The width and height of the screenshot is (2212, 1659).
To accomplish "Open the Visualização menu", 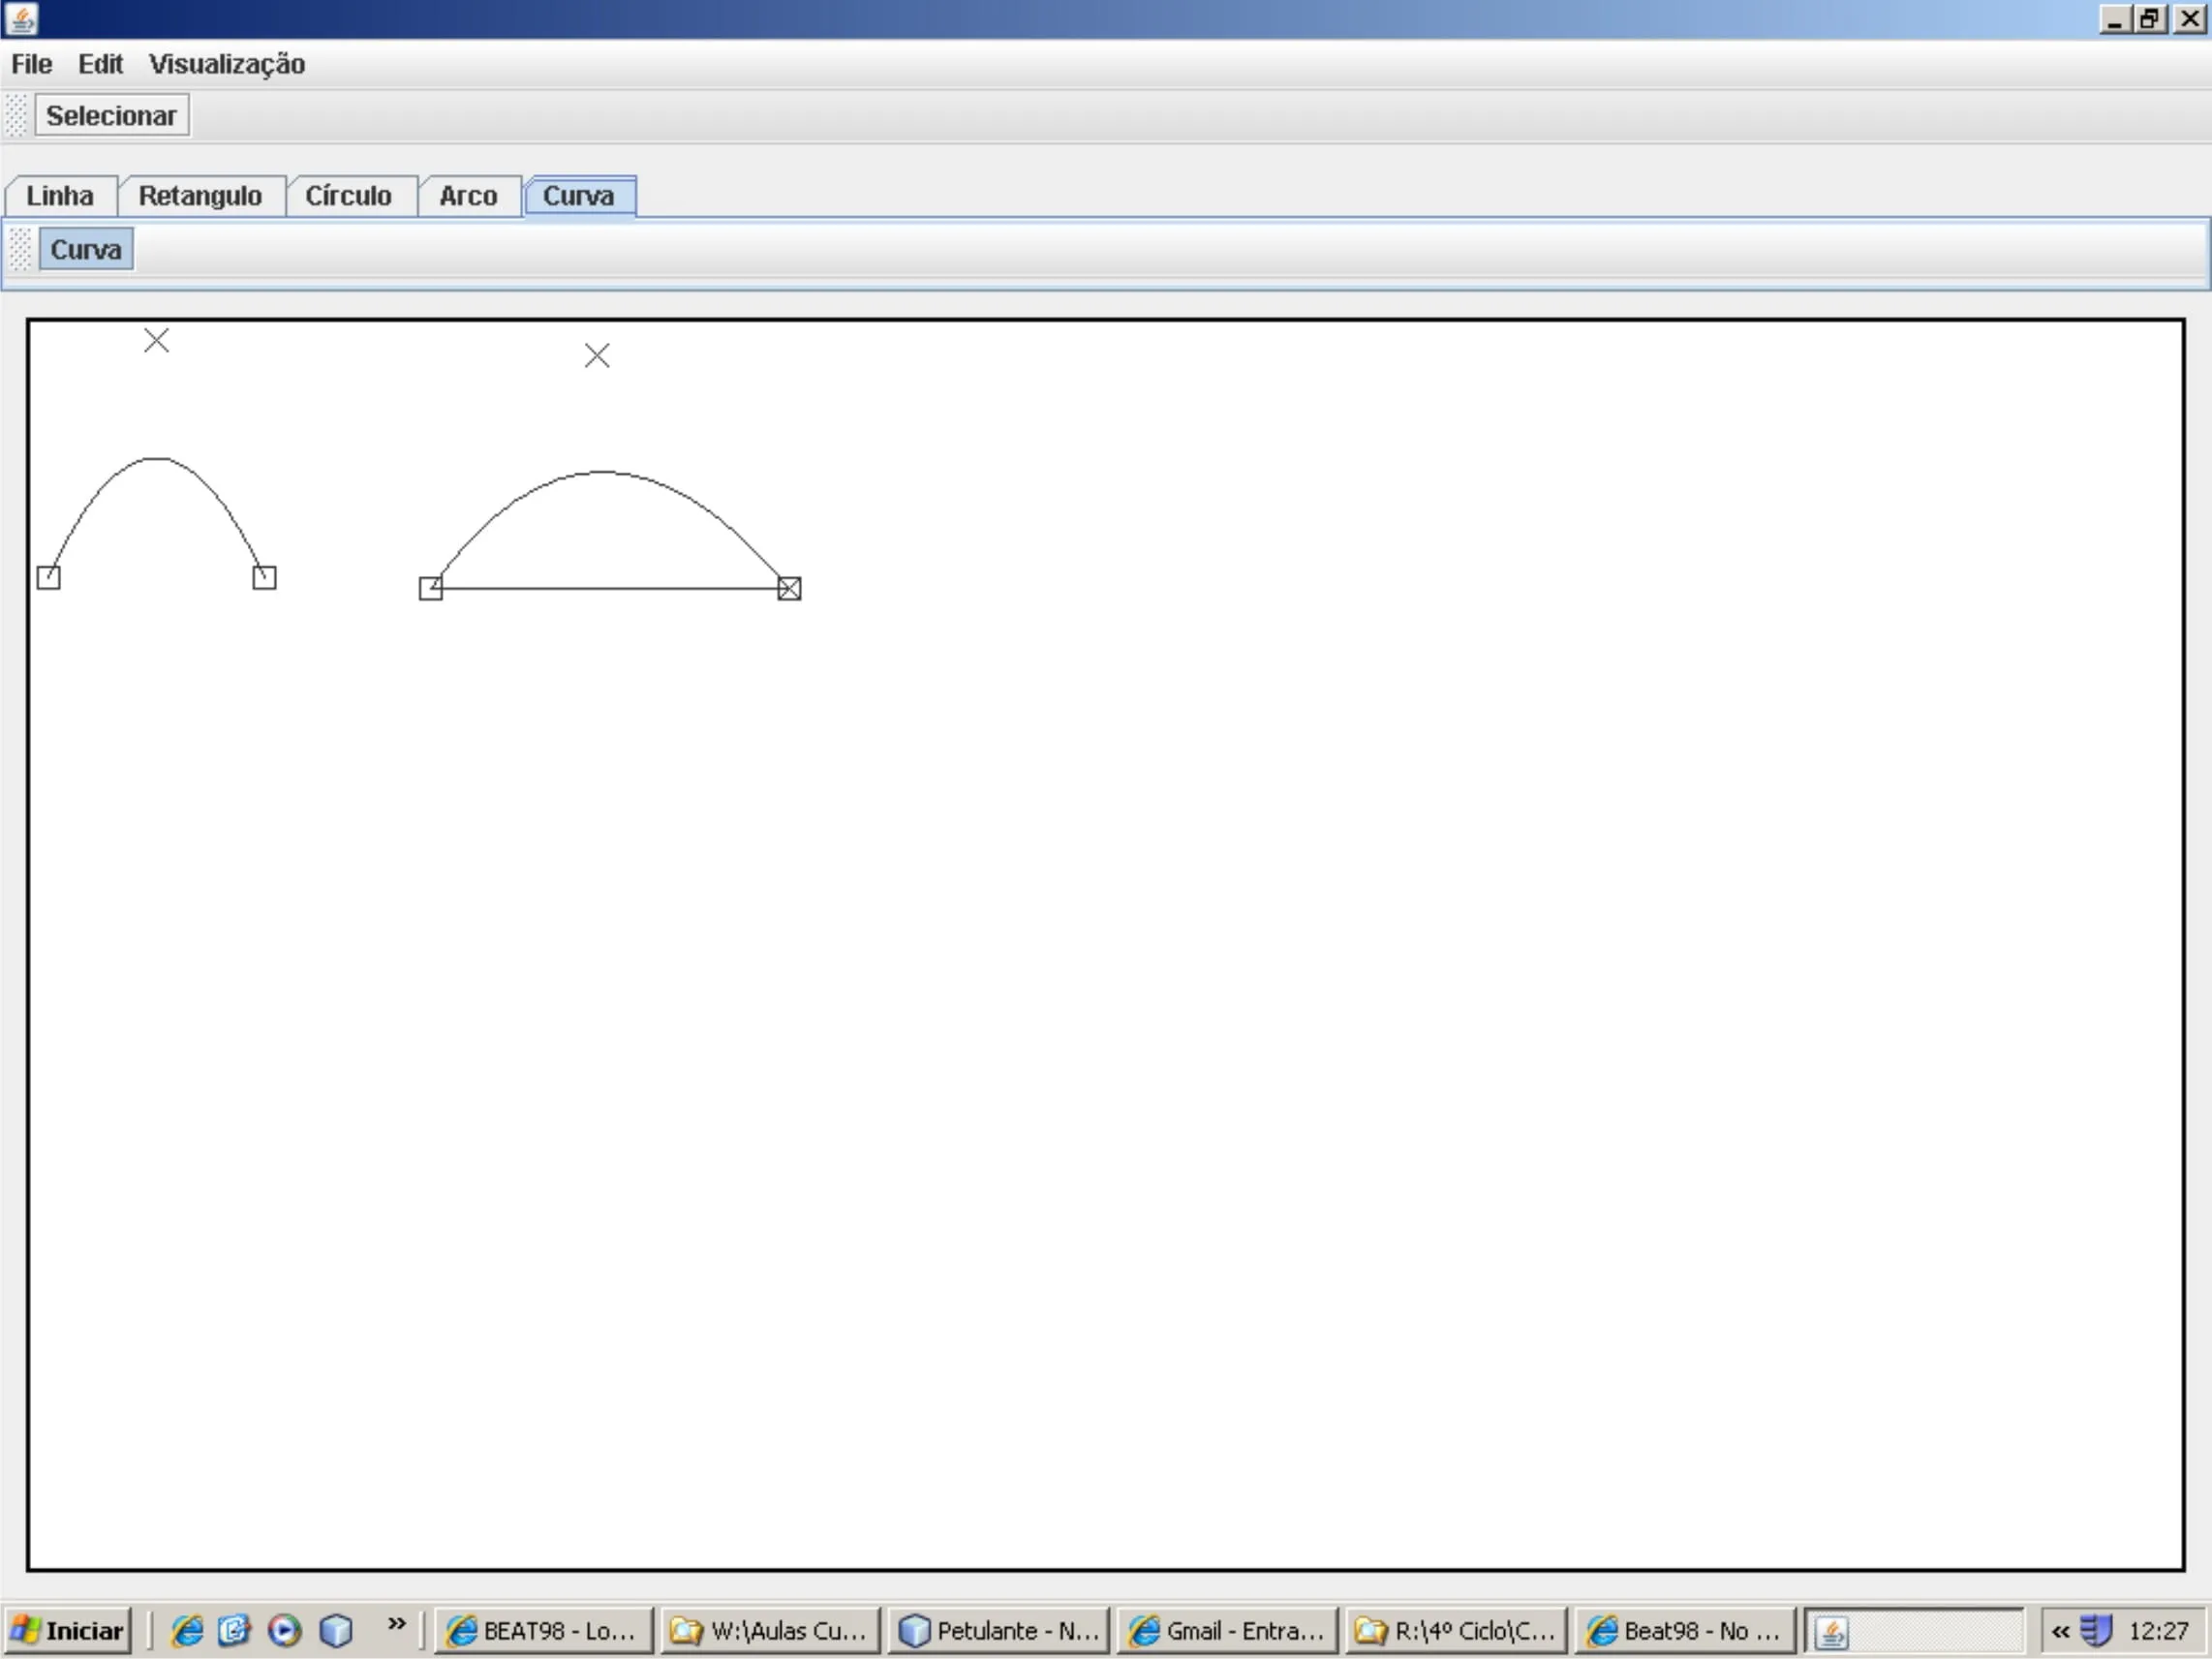I will 227,64.
